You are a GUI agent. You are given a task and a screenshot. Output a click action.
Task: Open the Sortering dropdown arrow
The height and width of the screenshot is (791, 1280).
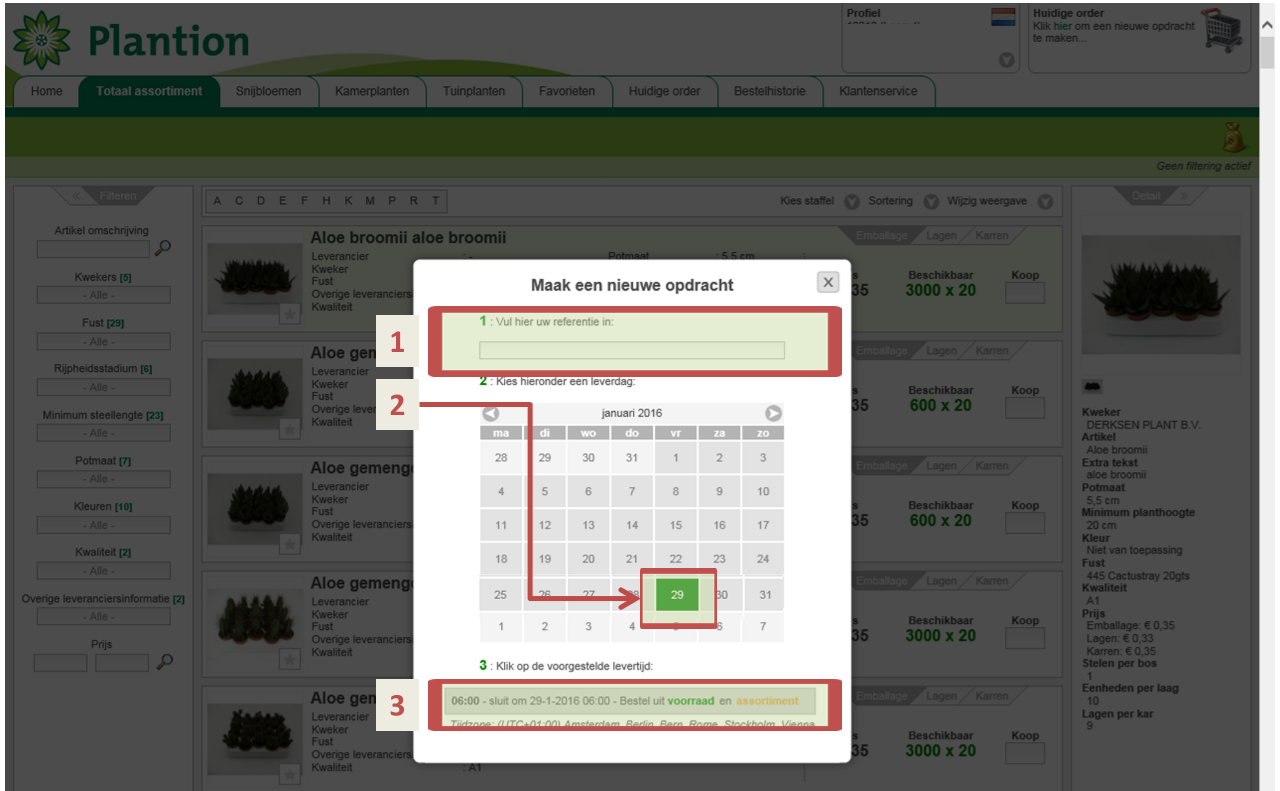point(930,201)
